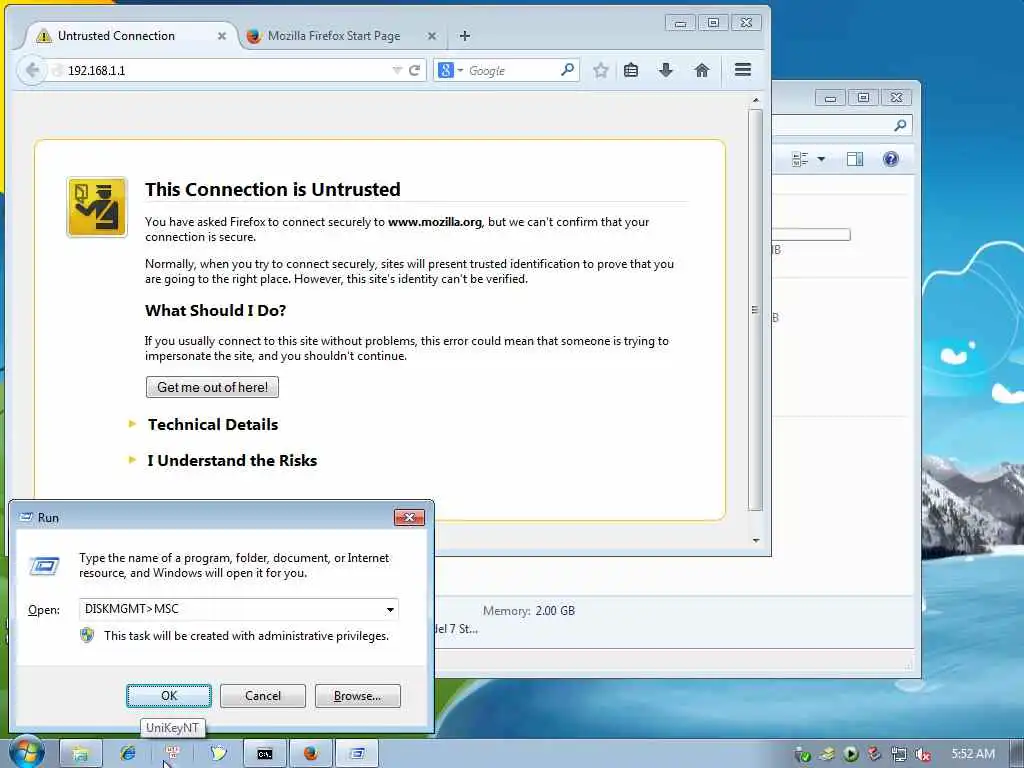Click the green checkmark tray icon
Screen dimensions: 1024x768
tap(803, 754)
